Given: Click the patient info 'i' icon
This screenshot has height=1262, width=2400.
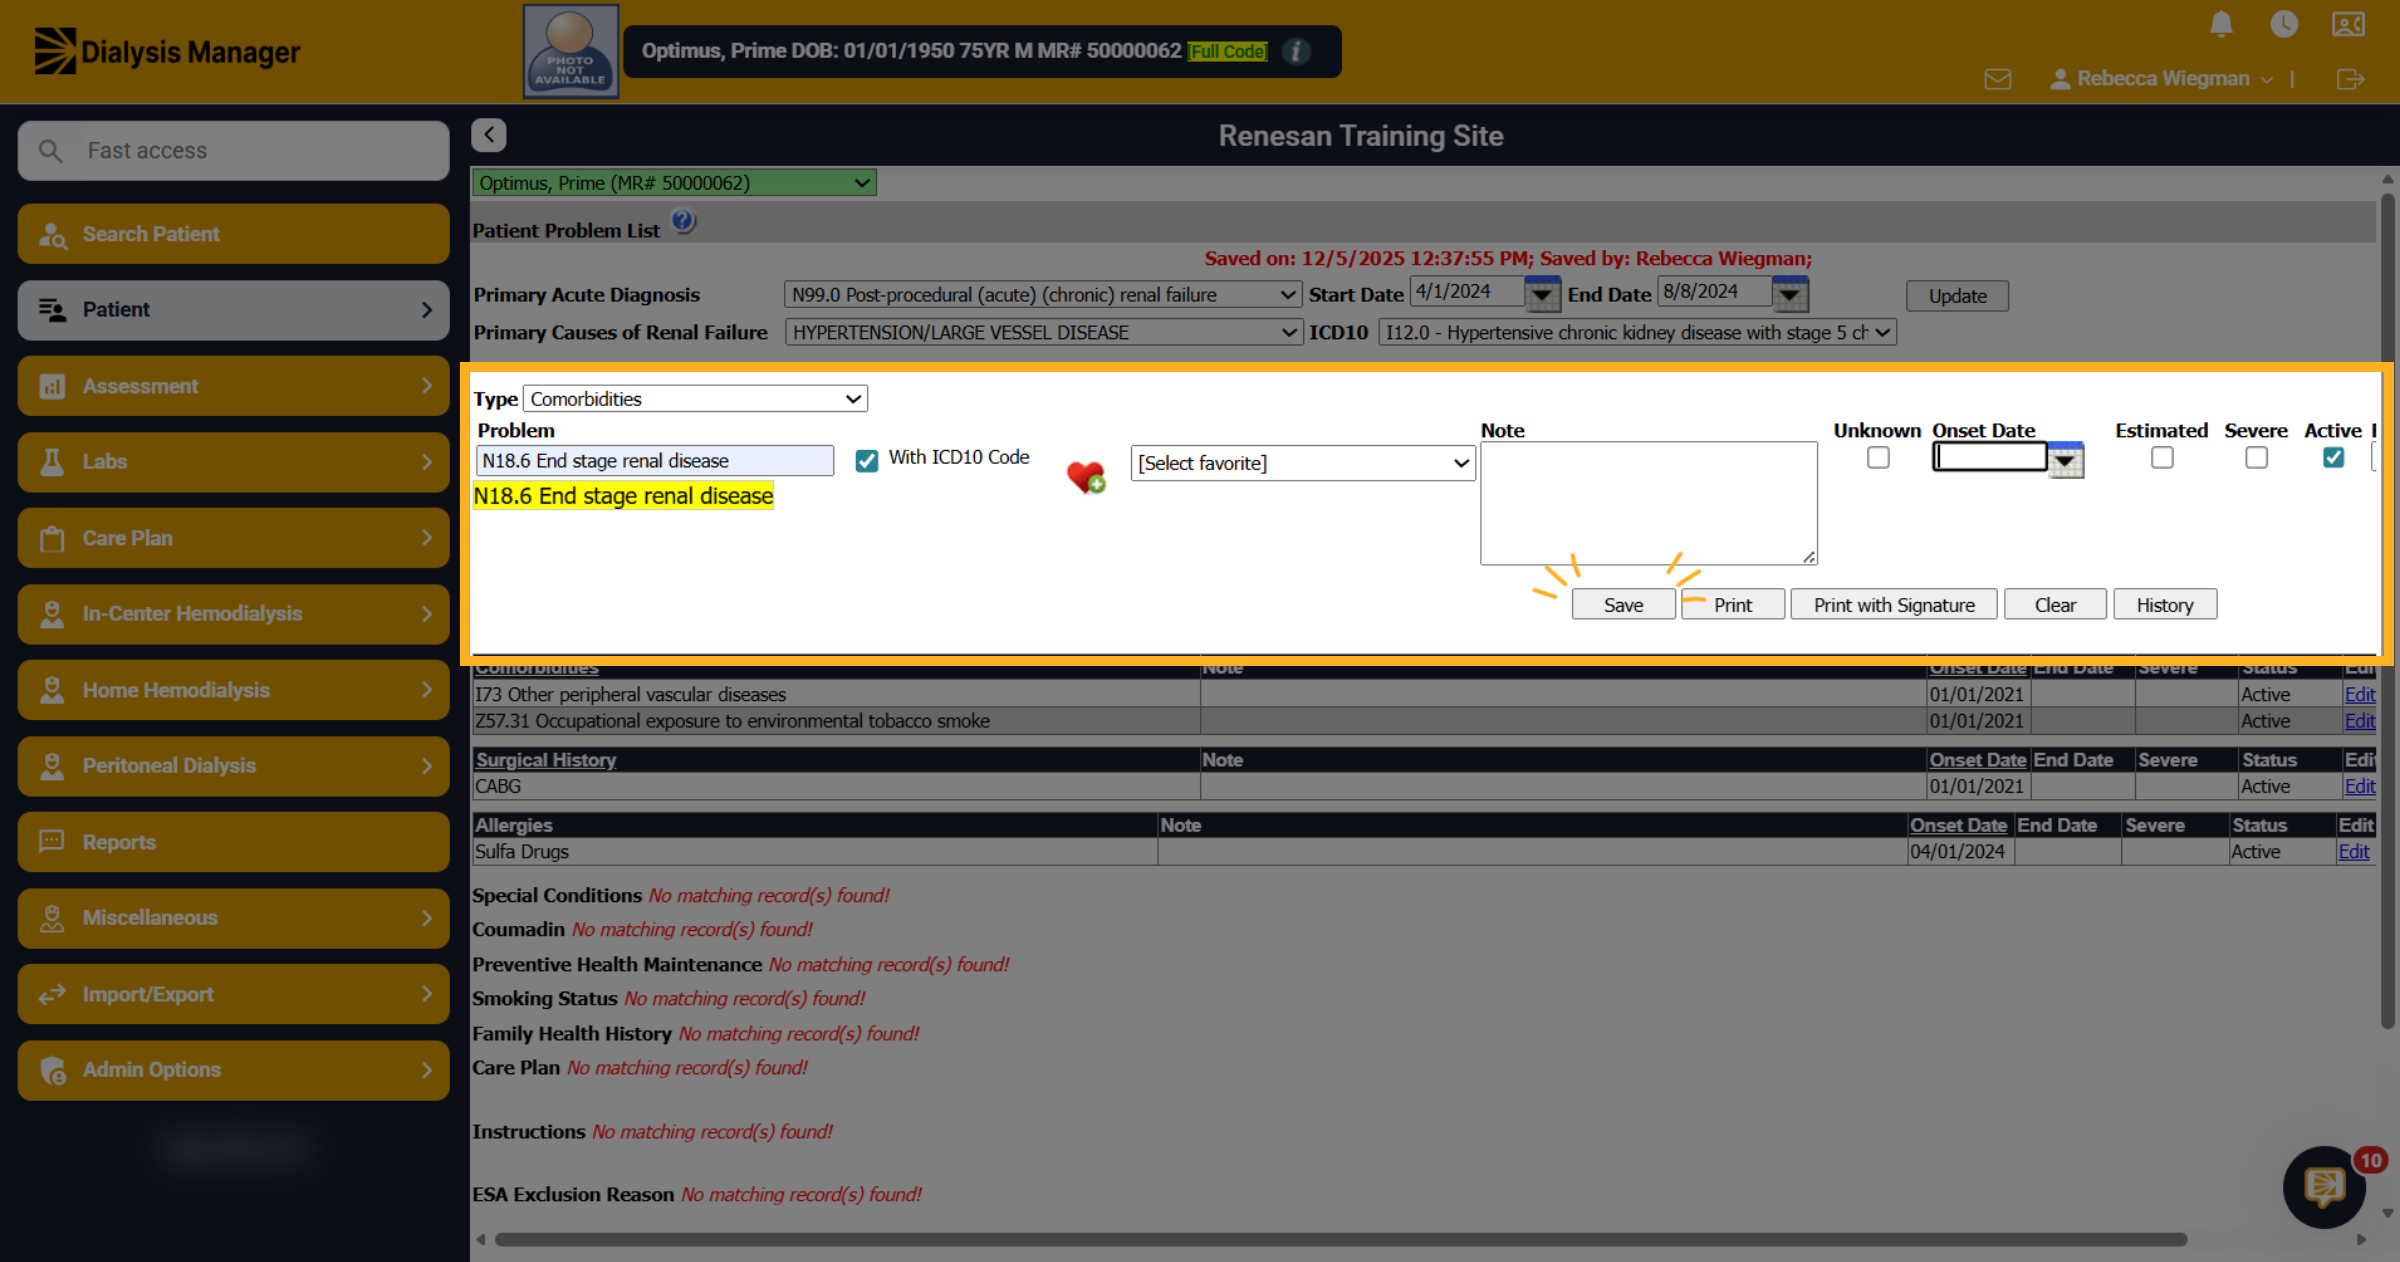Looking at the screenshot, I should click(1296, 51).
